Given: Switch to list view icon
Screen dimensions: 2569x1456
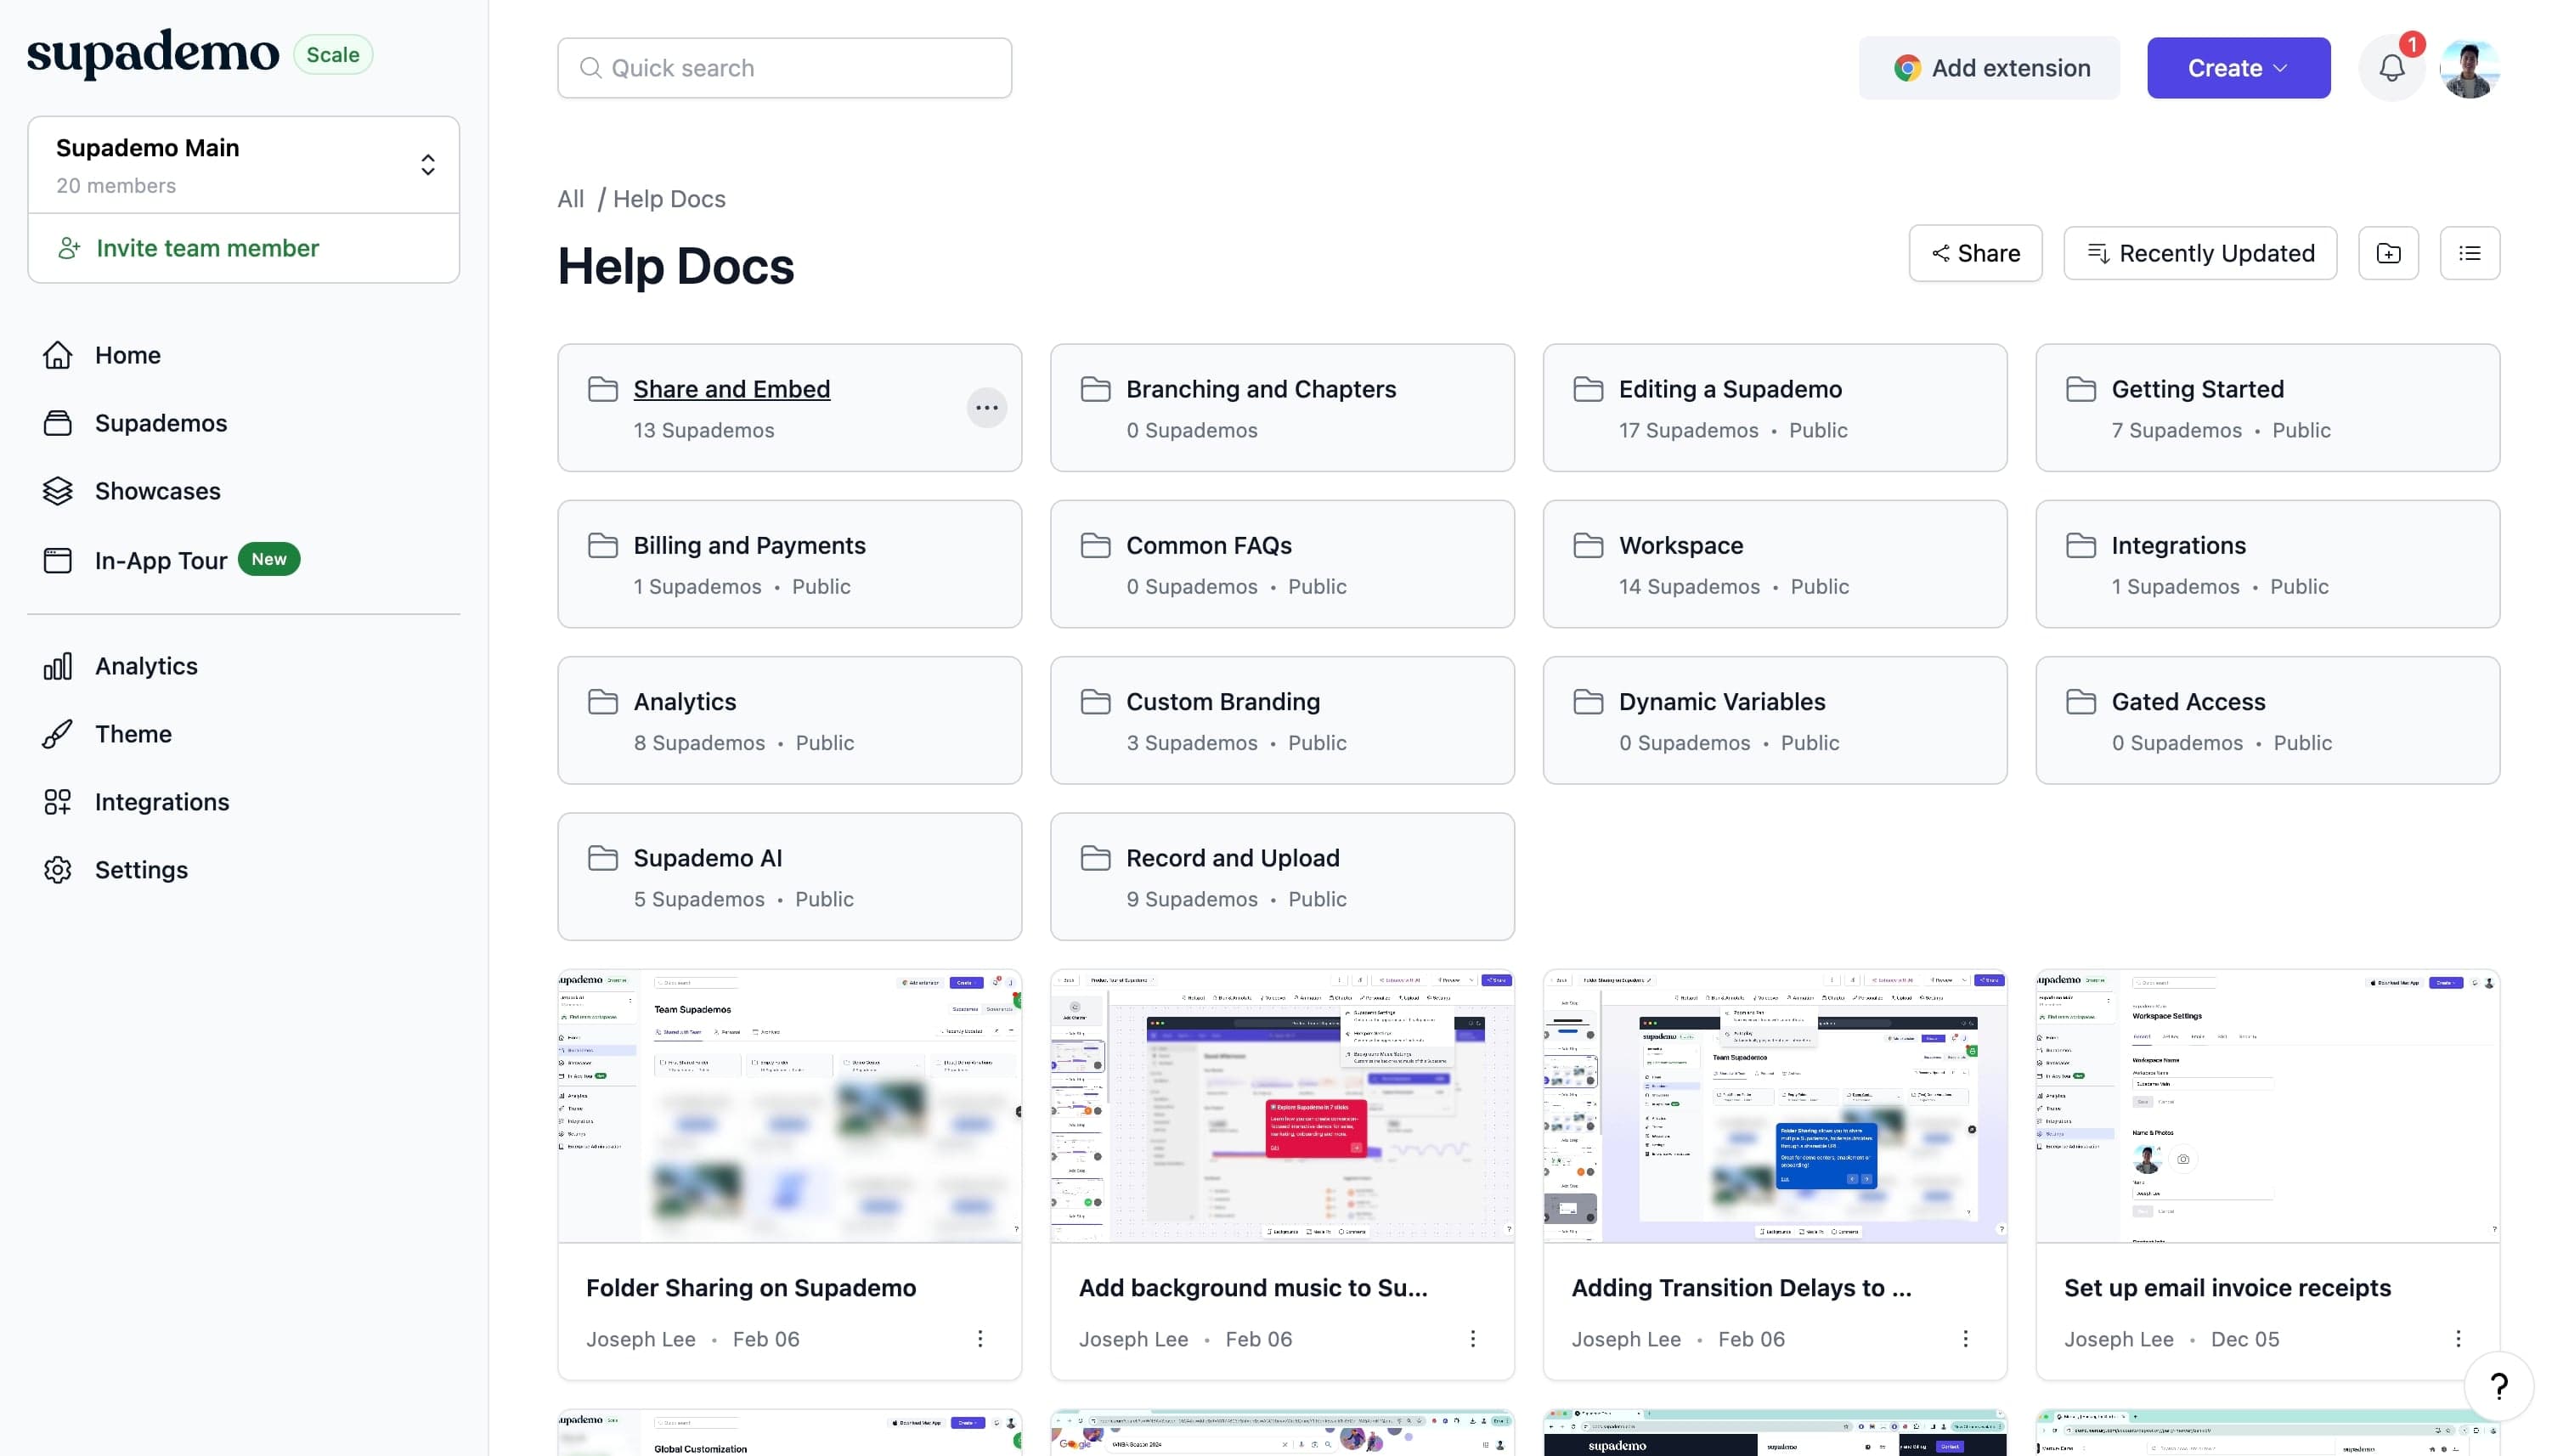Looking at the screenshot, I should coord(2469,253).
